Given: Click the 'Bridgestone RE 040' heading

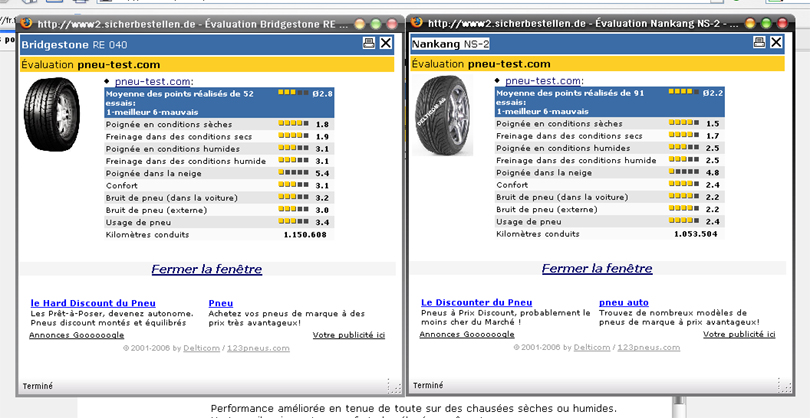Looking at the screenshot, I should pos(74,45).
